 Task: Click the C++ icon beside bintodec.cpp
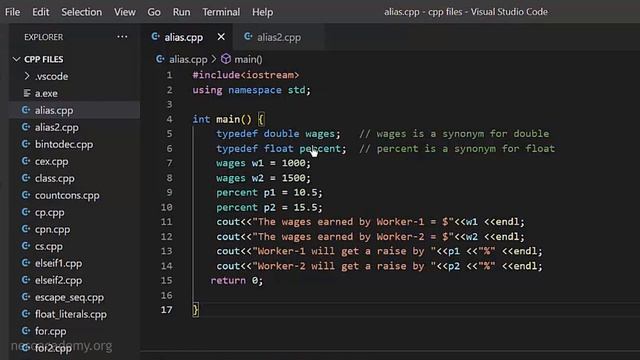click(26, 144)
